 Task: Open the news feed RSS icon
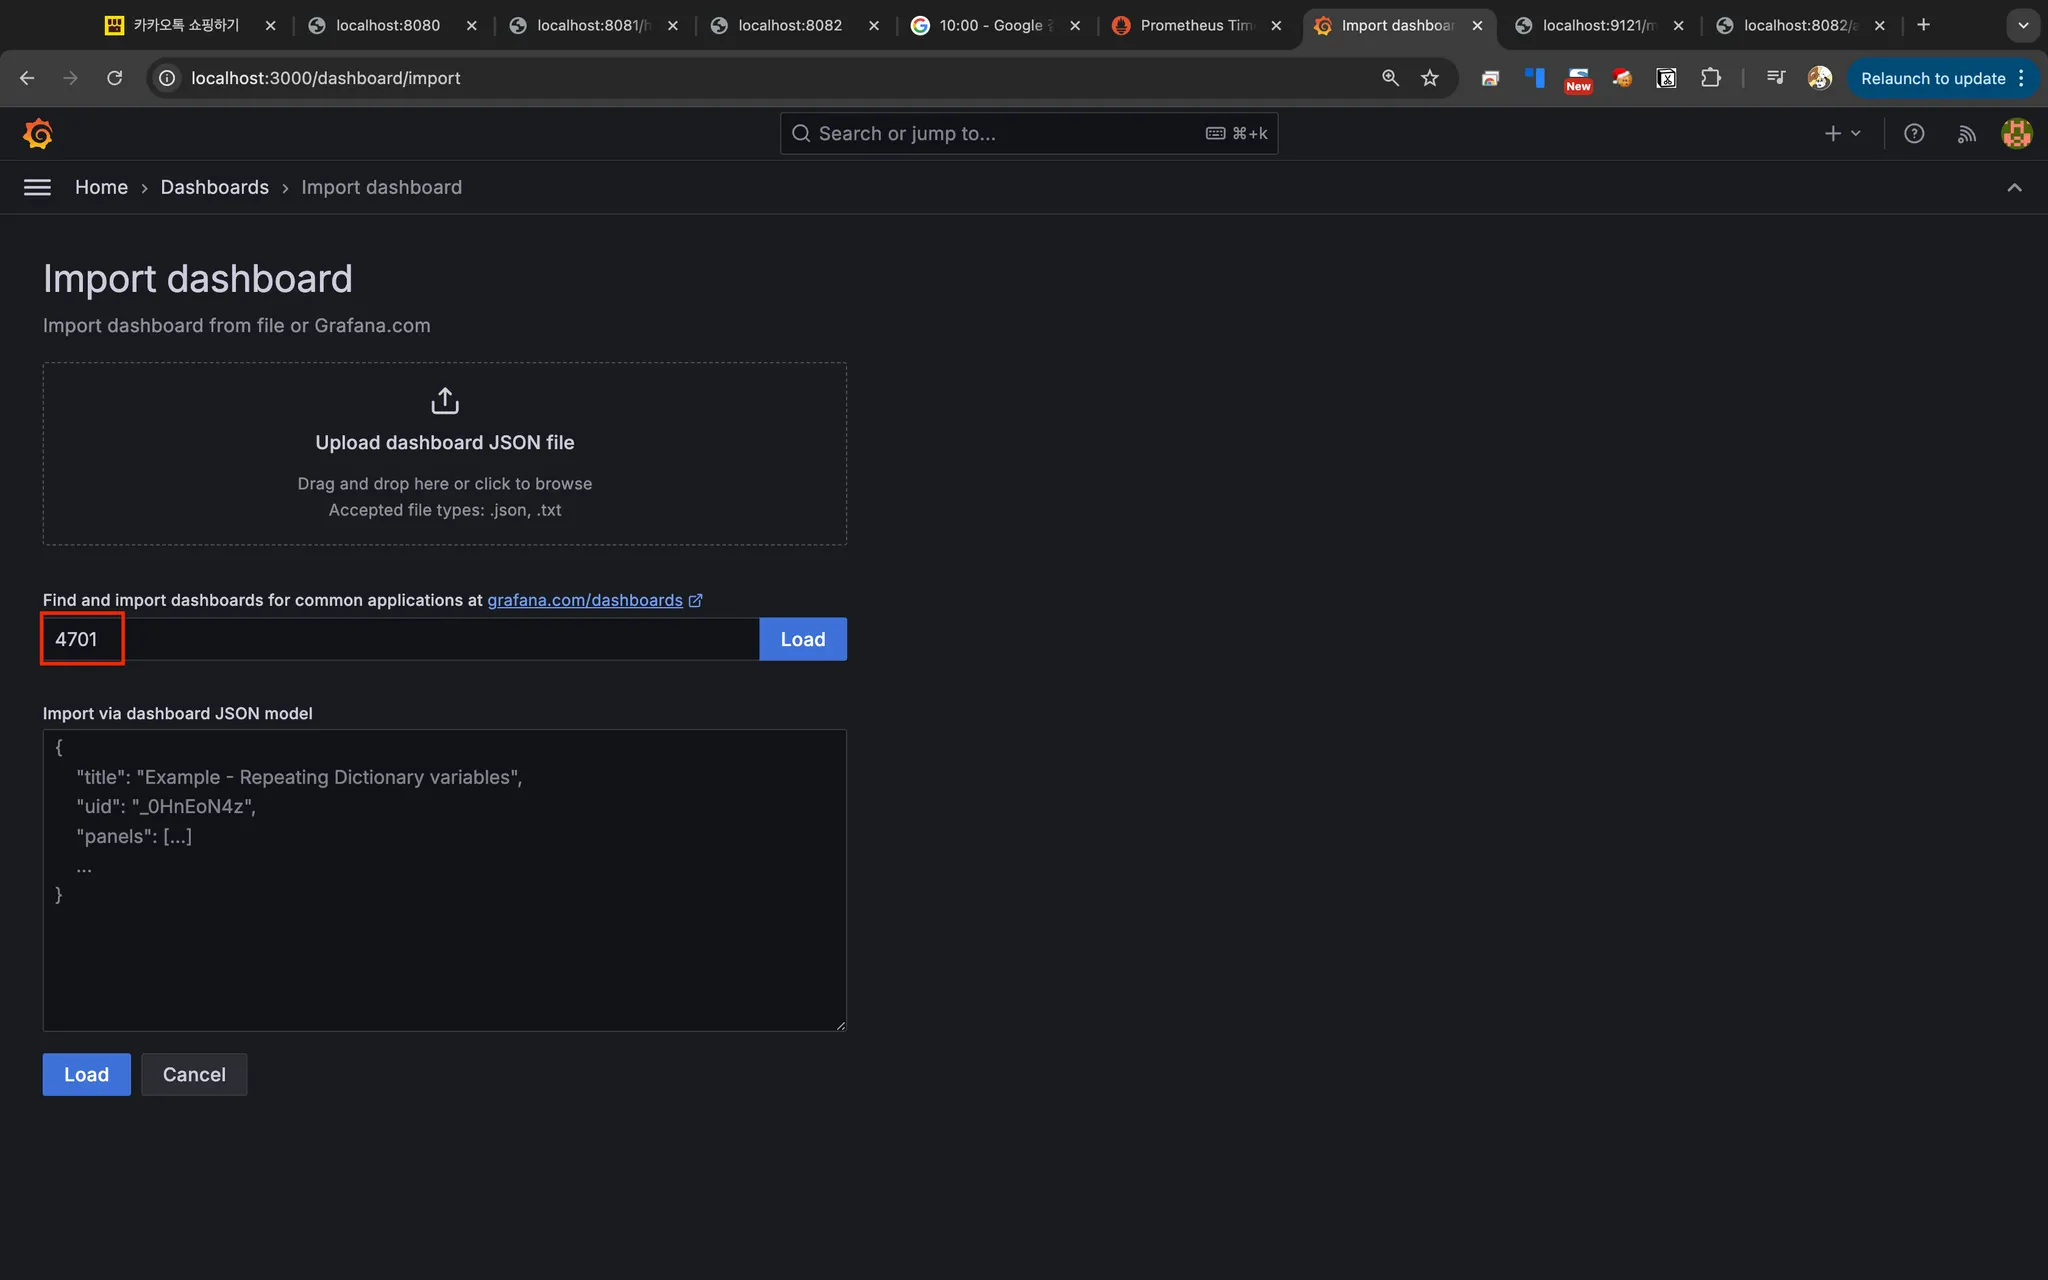pyautogui.click(x=1966, y=133)
